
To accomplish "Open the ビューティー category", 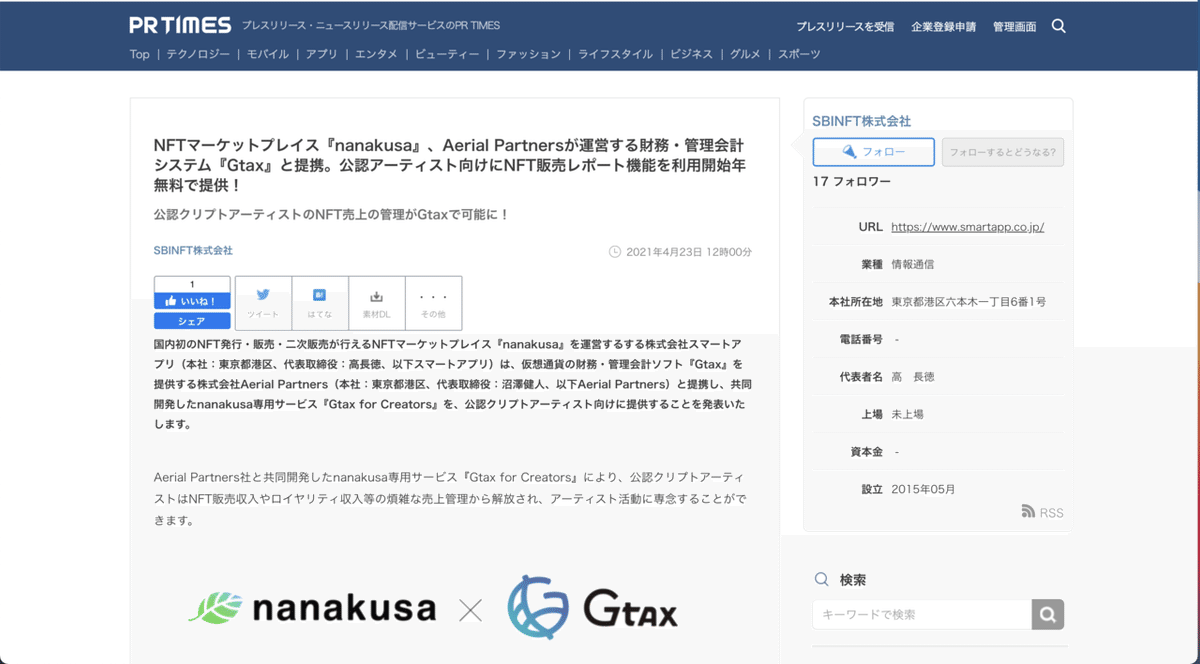I will click(x=447, y=54).
